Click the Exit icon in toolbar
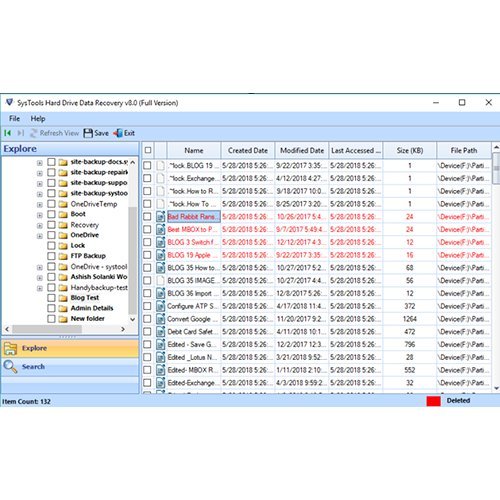 point(118,133)
